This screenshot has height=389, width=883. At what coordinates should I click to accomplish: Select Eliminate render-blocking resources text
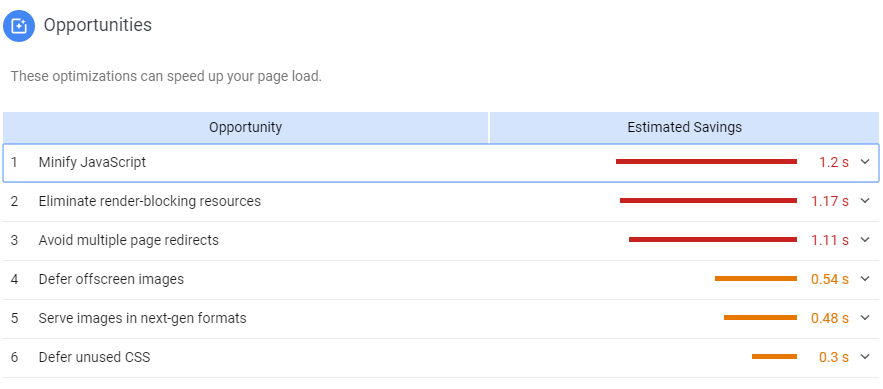tap(150, 201)
